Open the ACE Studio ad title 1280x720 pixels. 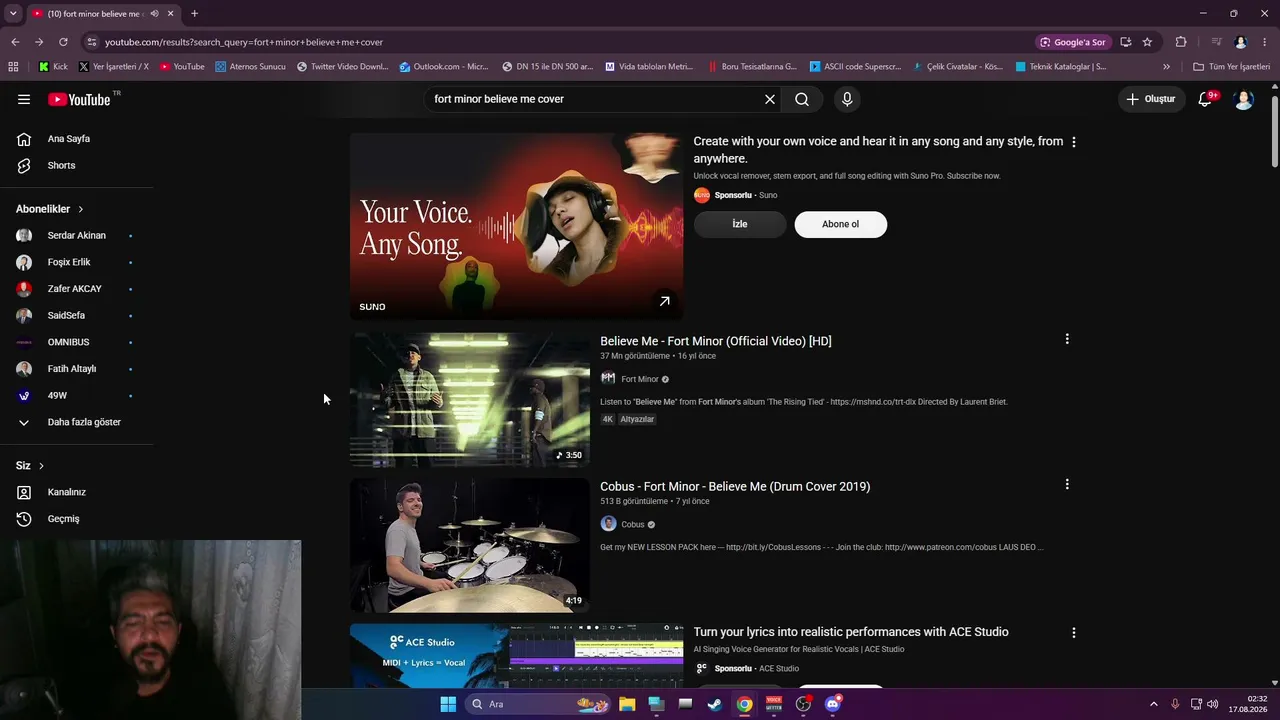[x=851, y=632]
